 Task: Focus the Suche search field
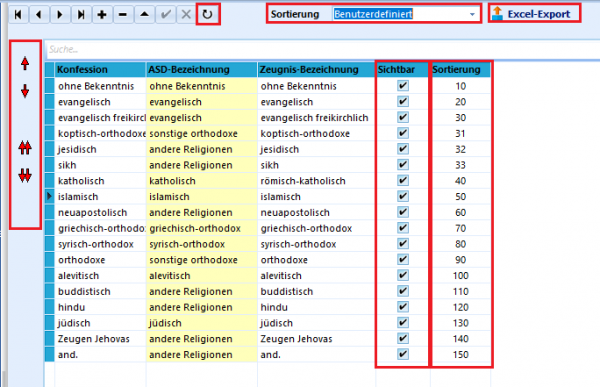[321, 49]
